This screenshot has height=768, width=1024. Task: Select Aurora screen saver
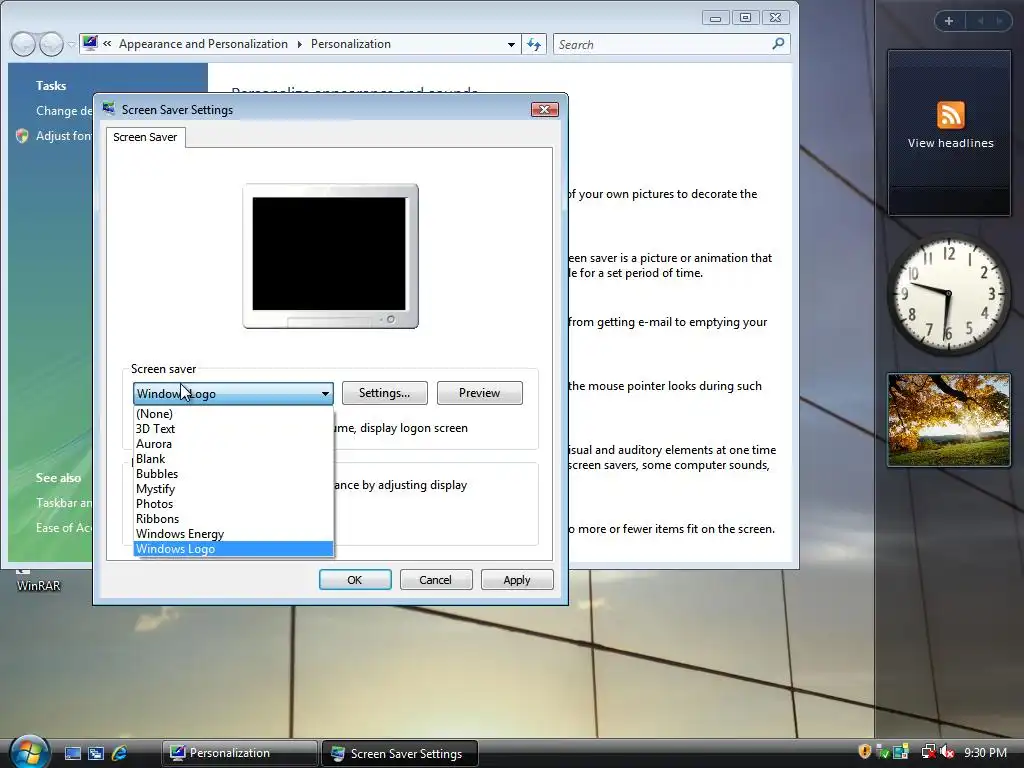click(x=233, y=443)
